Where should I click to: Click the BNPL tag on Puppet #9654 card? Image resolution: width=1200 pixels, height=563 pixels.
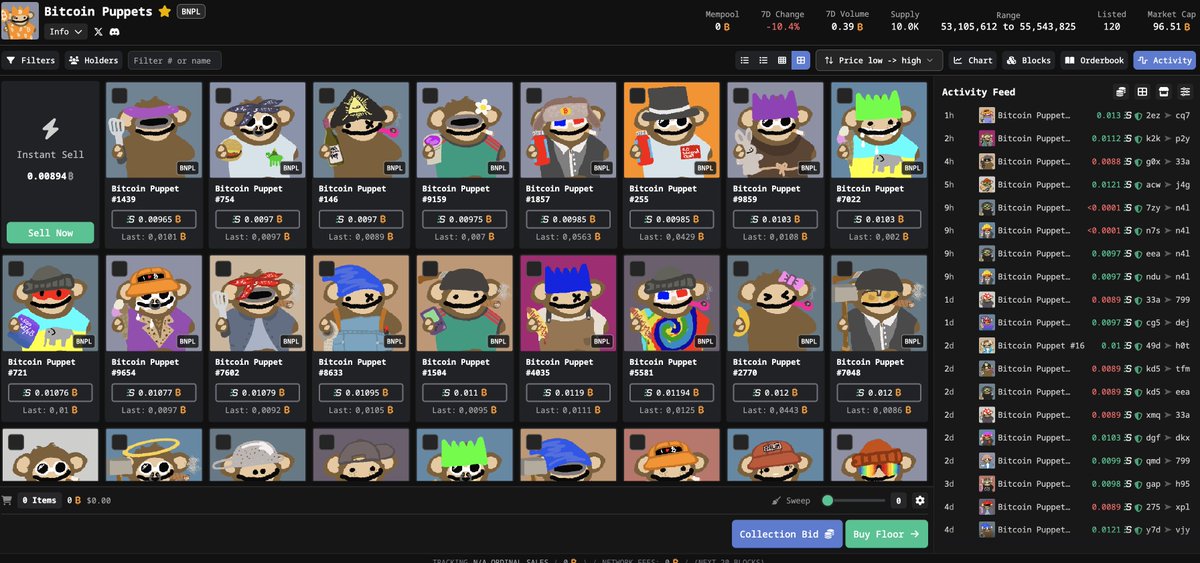pyautogui.click(x=188, y=341)
